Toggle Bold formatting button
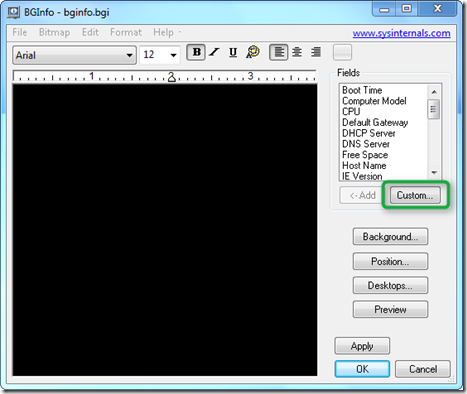467x394 pixels. pyautogui.click(x=196, y=52)
